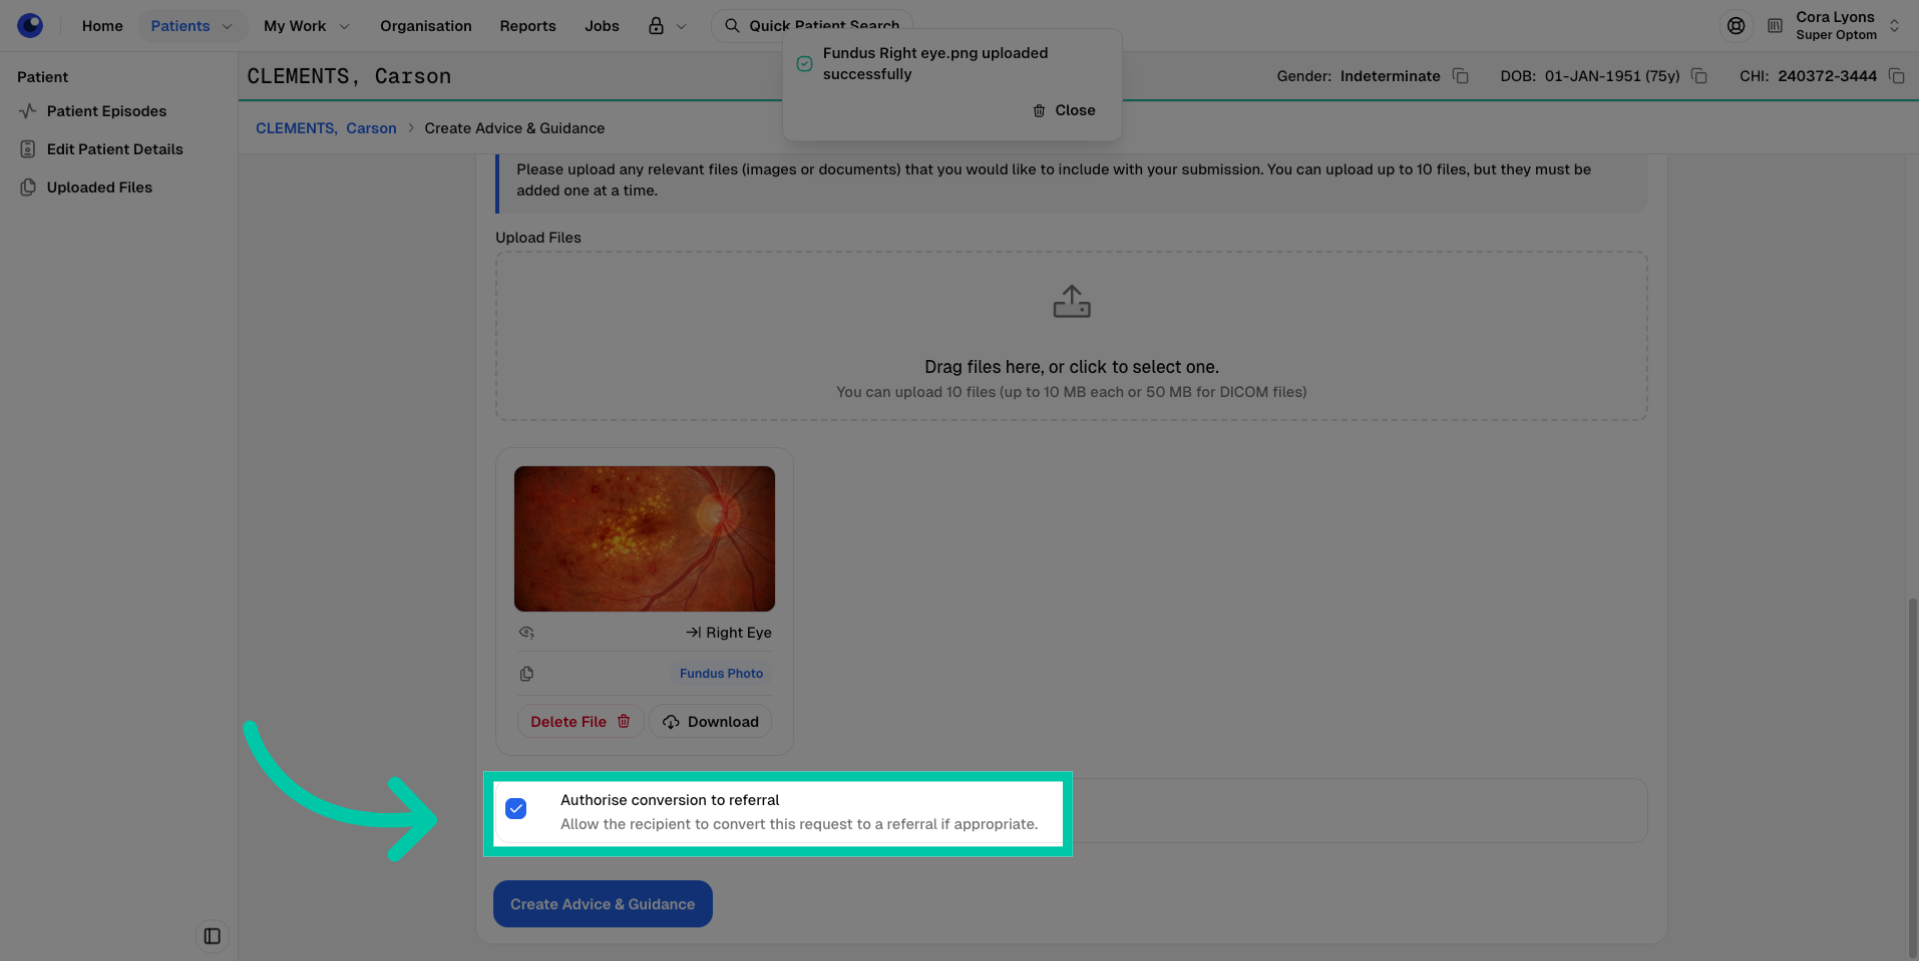The height and width of the screenshot is (961, 1919).
Task: Click the CLEMENTS, Carson breadcrumb link
Action: point(326,128)
